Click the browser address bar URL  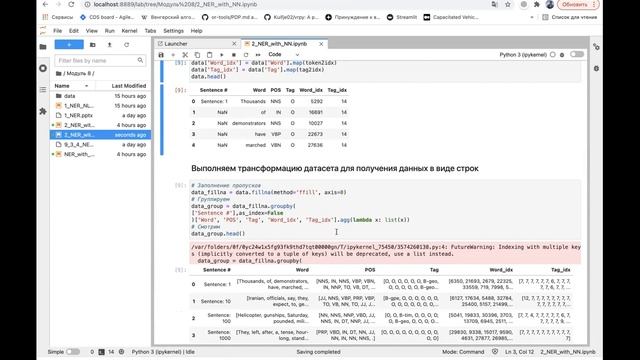tap(176, 4)
